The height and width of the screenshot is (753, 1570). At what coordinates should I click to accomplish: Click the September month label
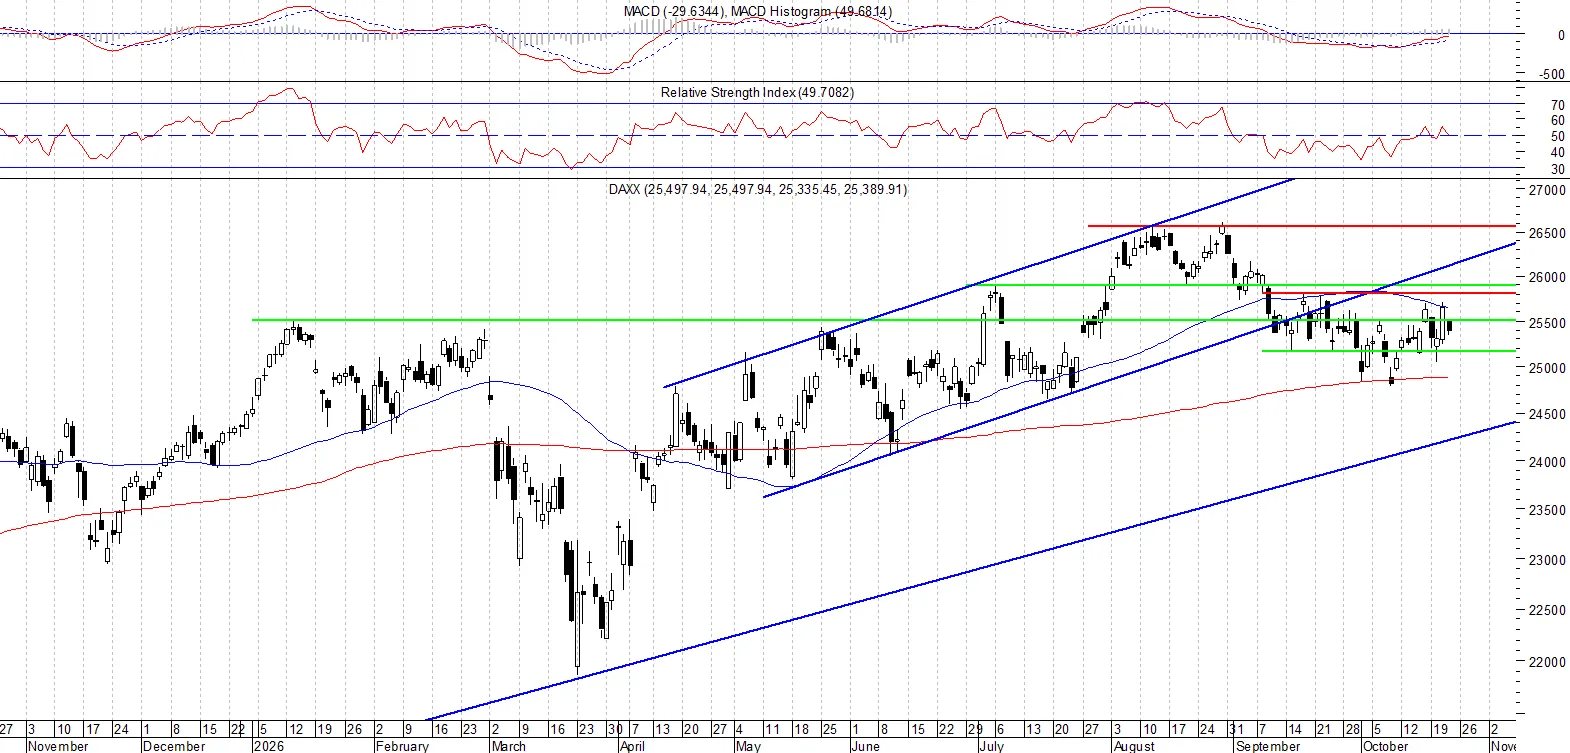click(x=1267, y=746)
